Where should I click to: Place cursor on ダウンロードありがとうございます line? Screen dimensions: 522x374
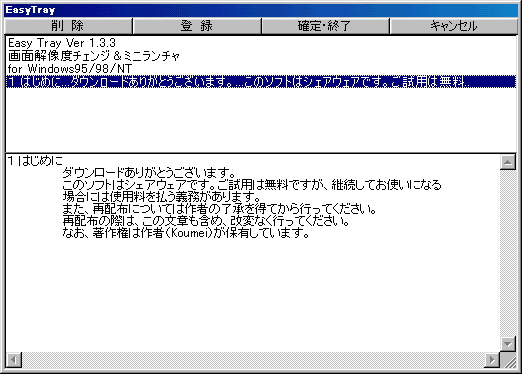[x=149, y=173]
